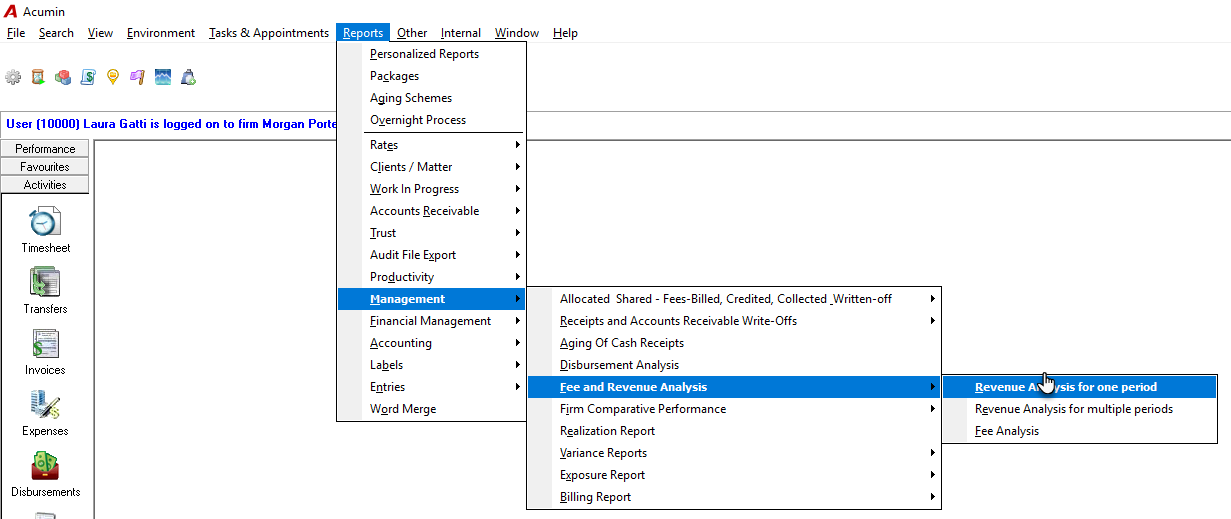1231x519 pixels.
Task: Open Revenue Analysis for one period
Action: (1080, 387)
